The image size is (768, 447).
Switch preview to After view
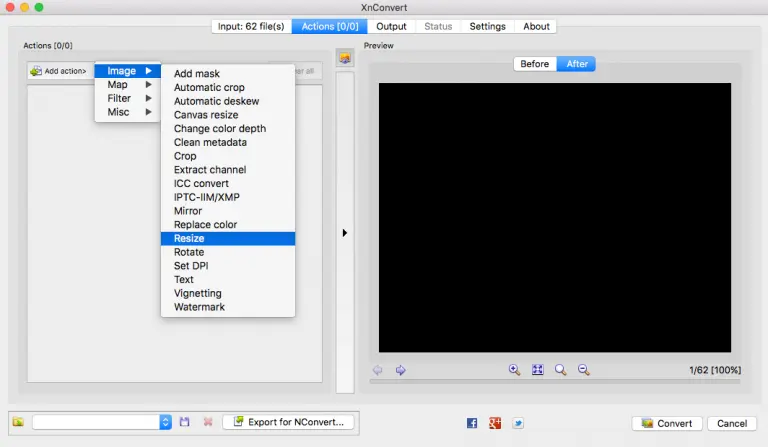pos(577,64)
